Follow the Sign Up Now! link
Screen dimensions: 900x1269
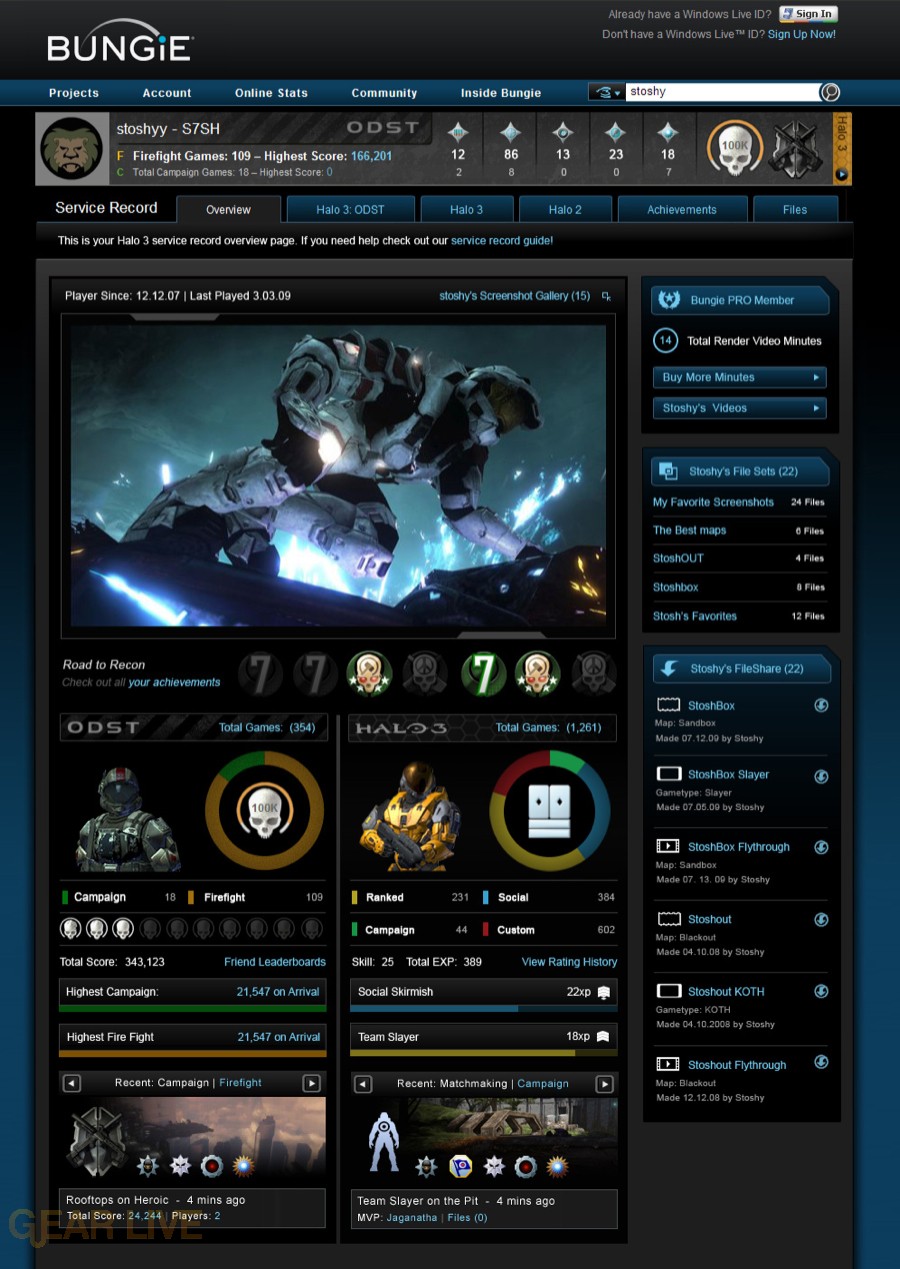coord(802,34)
